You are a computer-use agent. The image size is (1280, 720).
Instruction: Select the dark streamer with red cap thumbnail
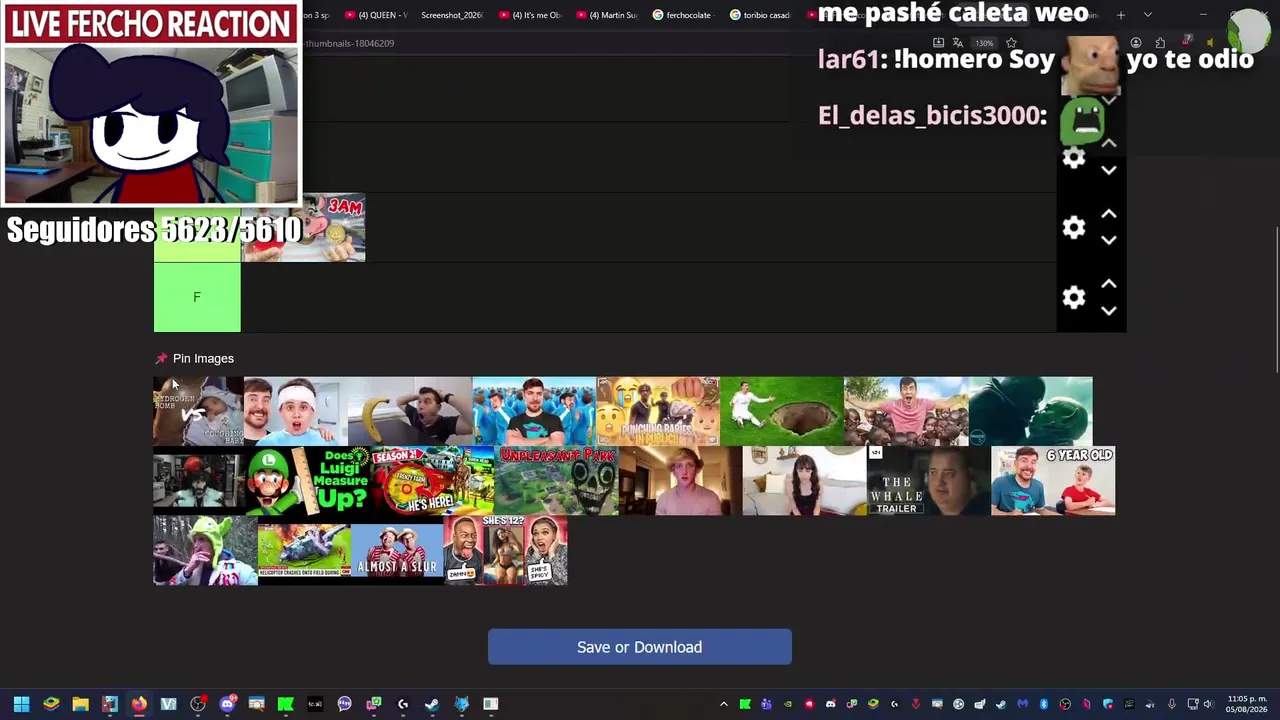point(199,481)
